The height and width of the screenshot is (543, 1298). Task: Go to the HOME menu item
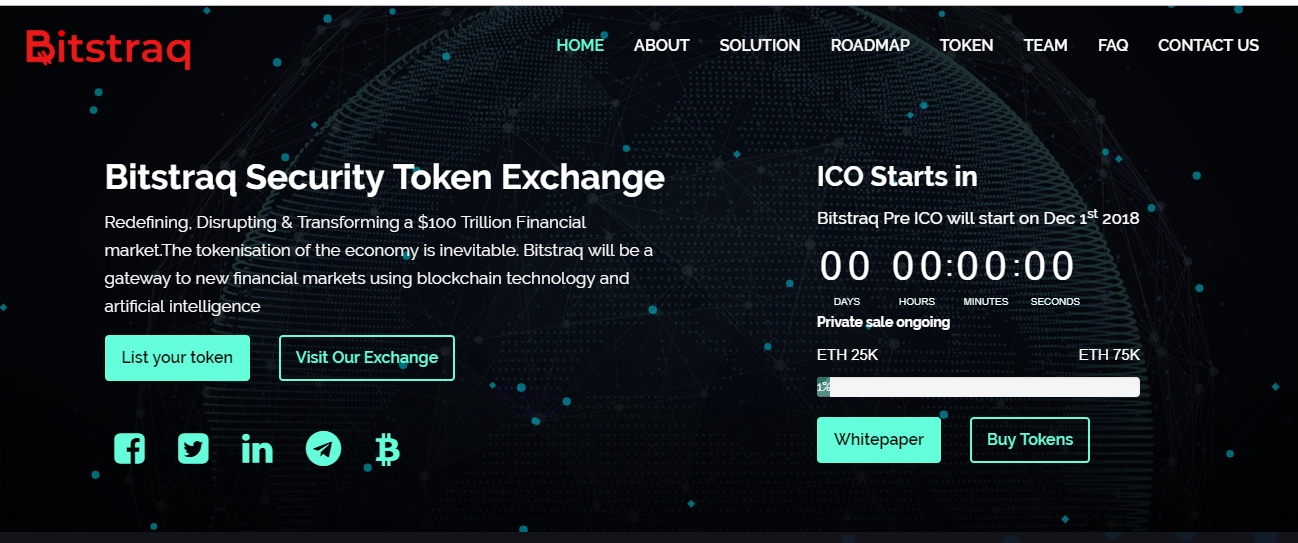[x=580, y=45]
